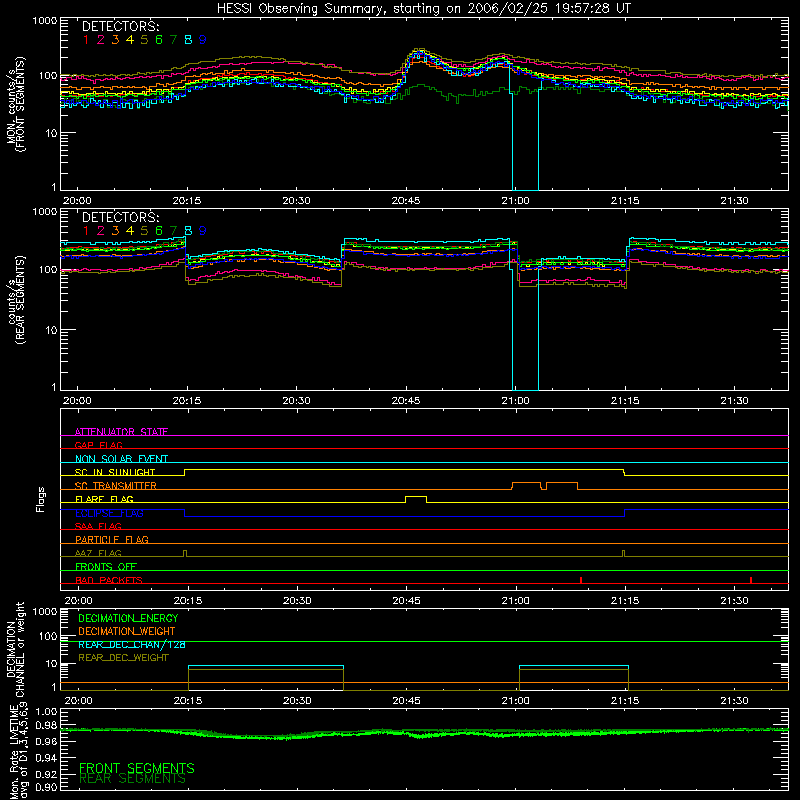This screenshot has height=800, width=800.
Task: Click the A4Z_FLAG label
Action: pos(98,553)
